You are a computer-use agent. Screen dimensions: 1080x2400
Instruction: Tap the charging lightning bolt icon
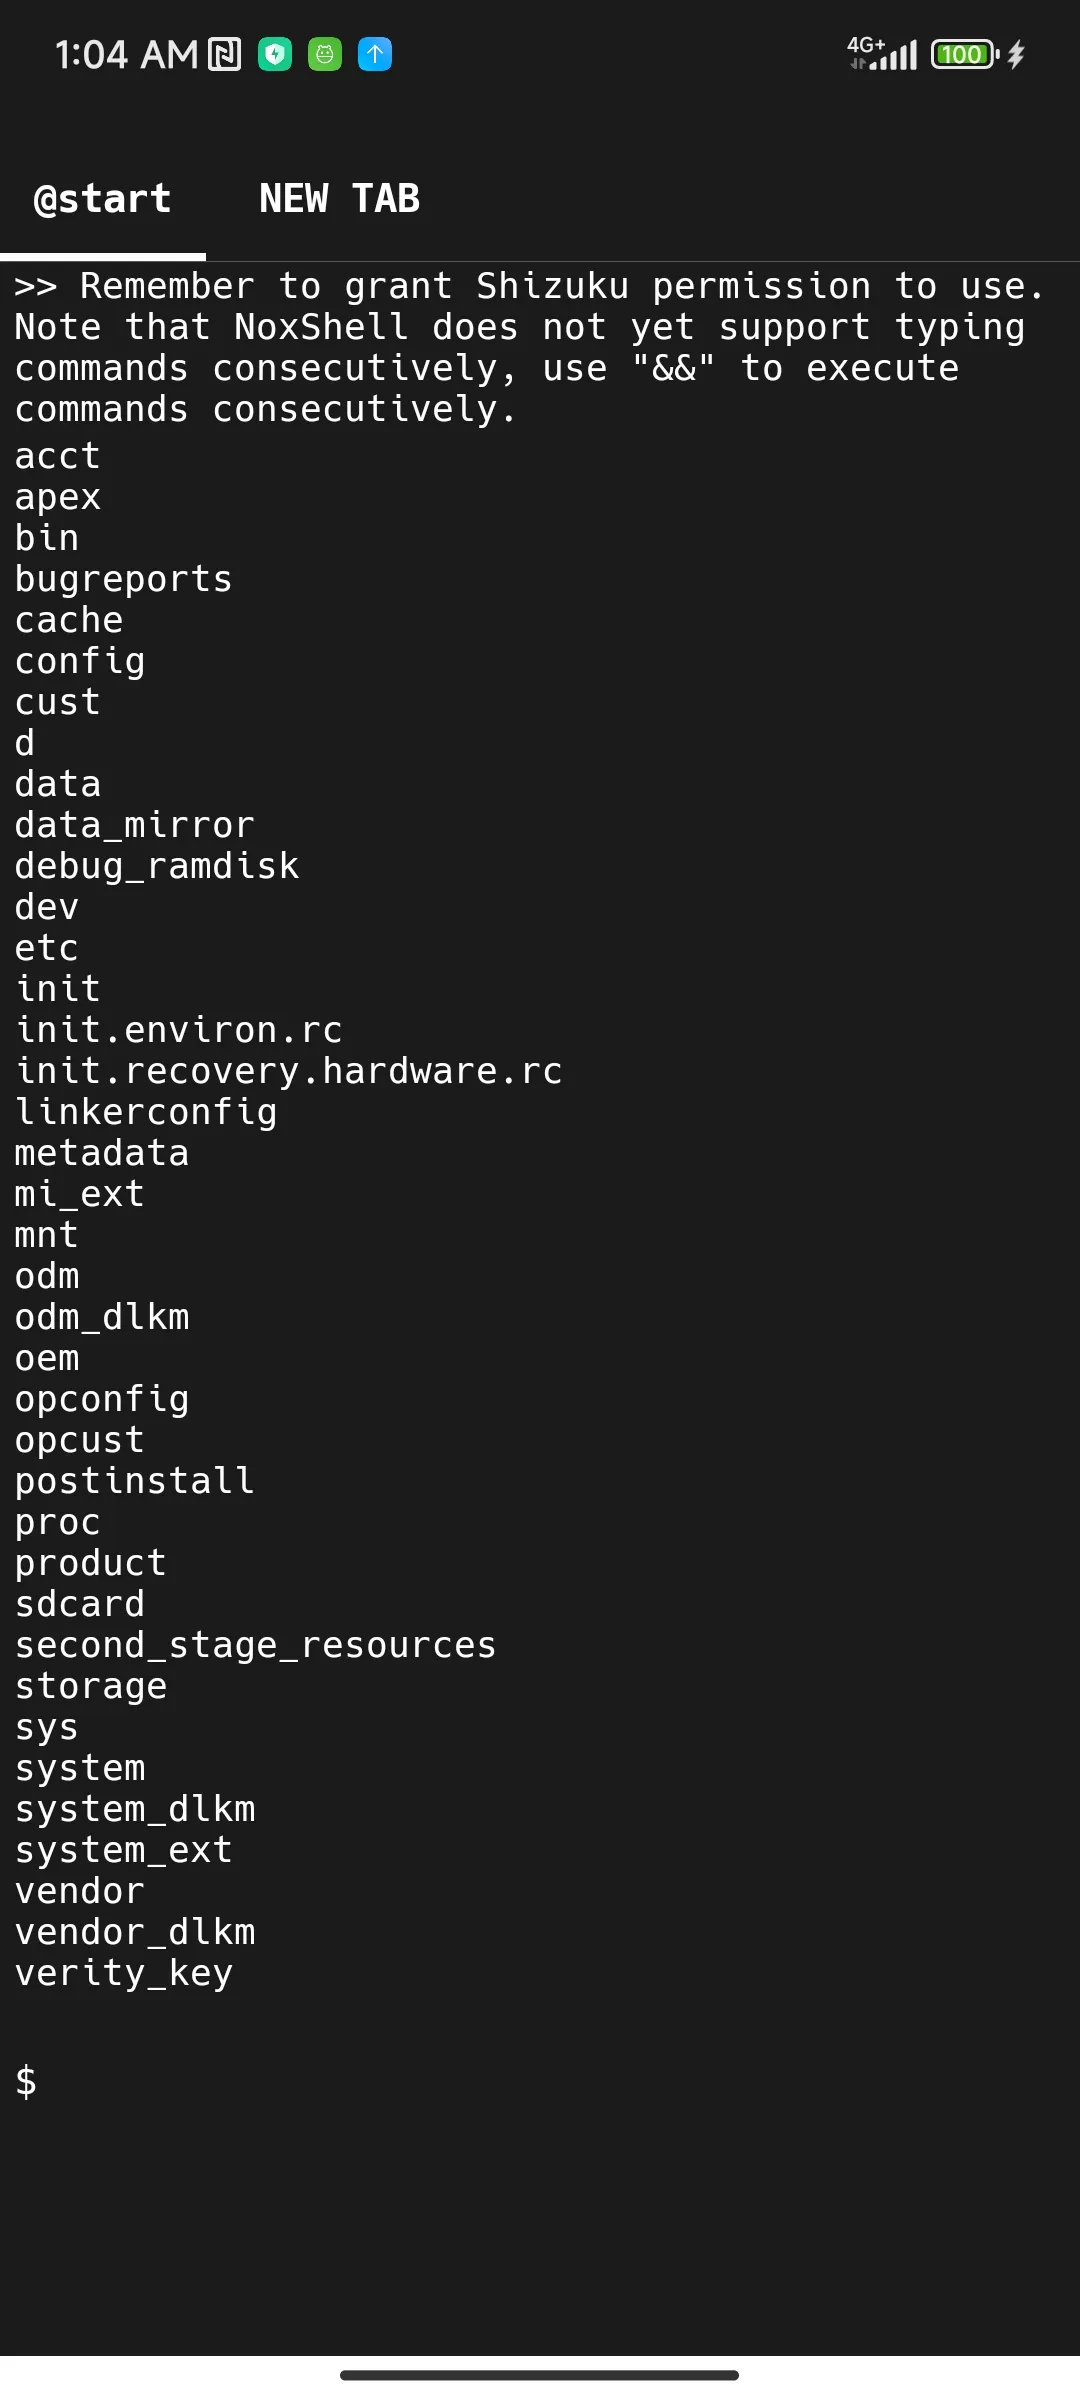click(1016, 54)
